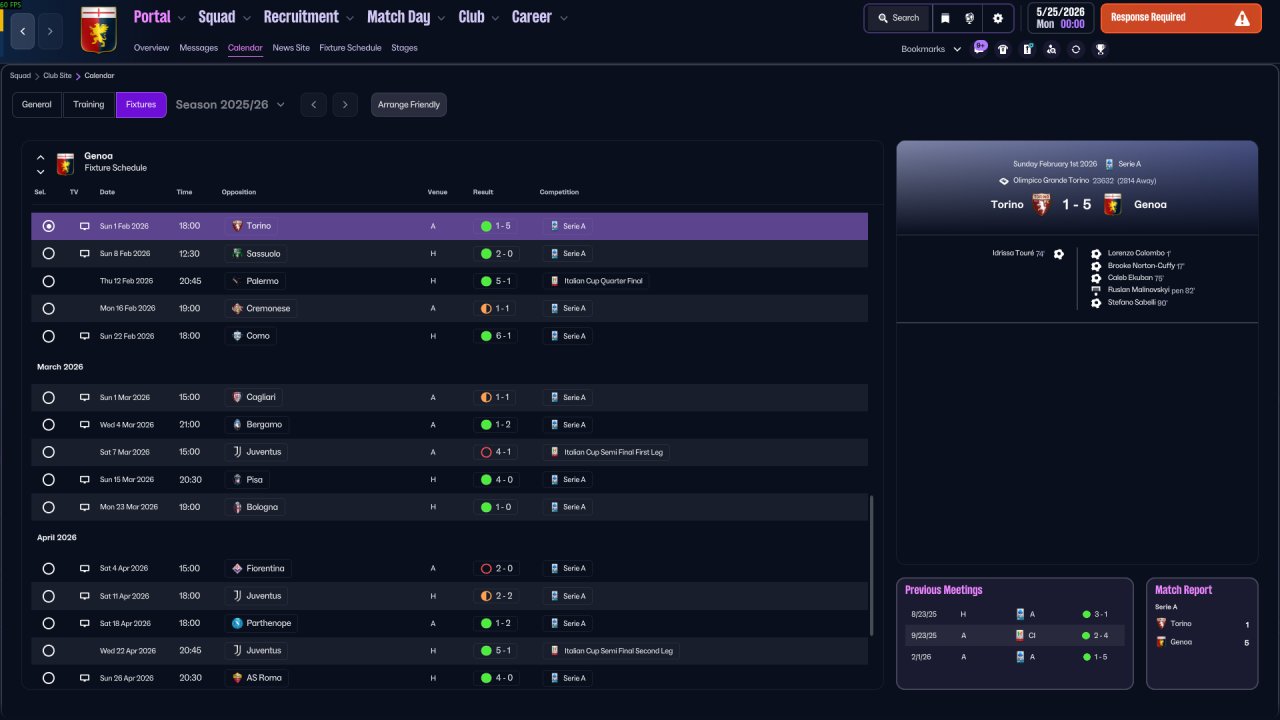Viewport: 1280px width, 720px height.
Task: Select the Training calendar view tab
Action: tap(88, 105)
